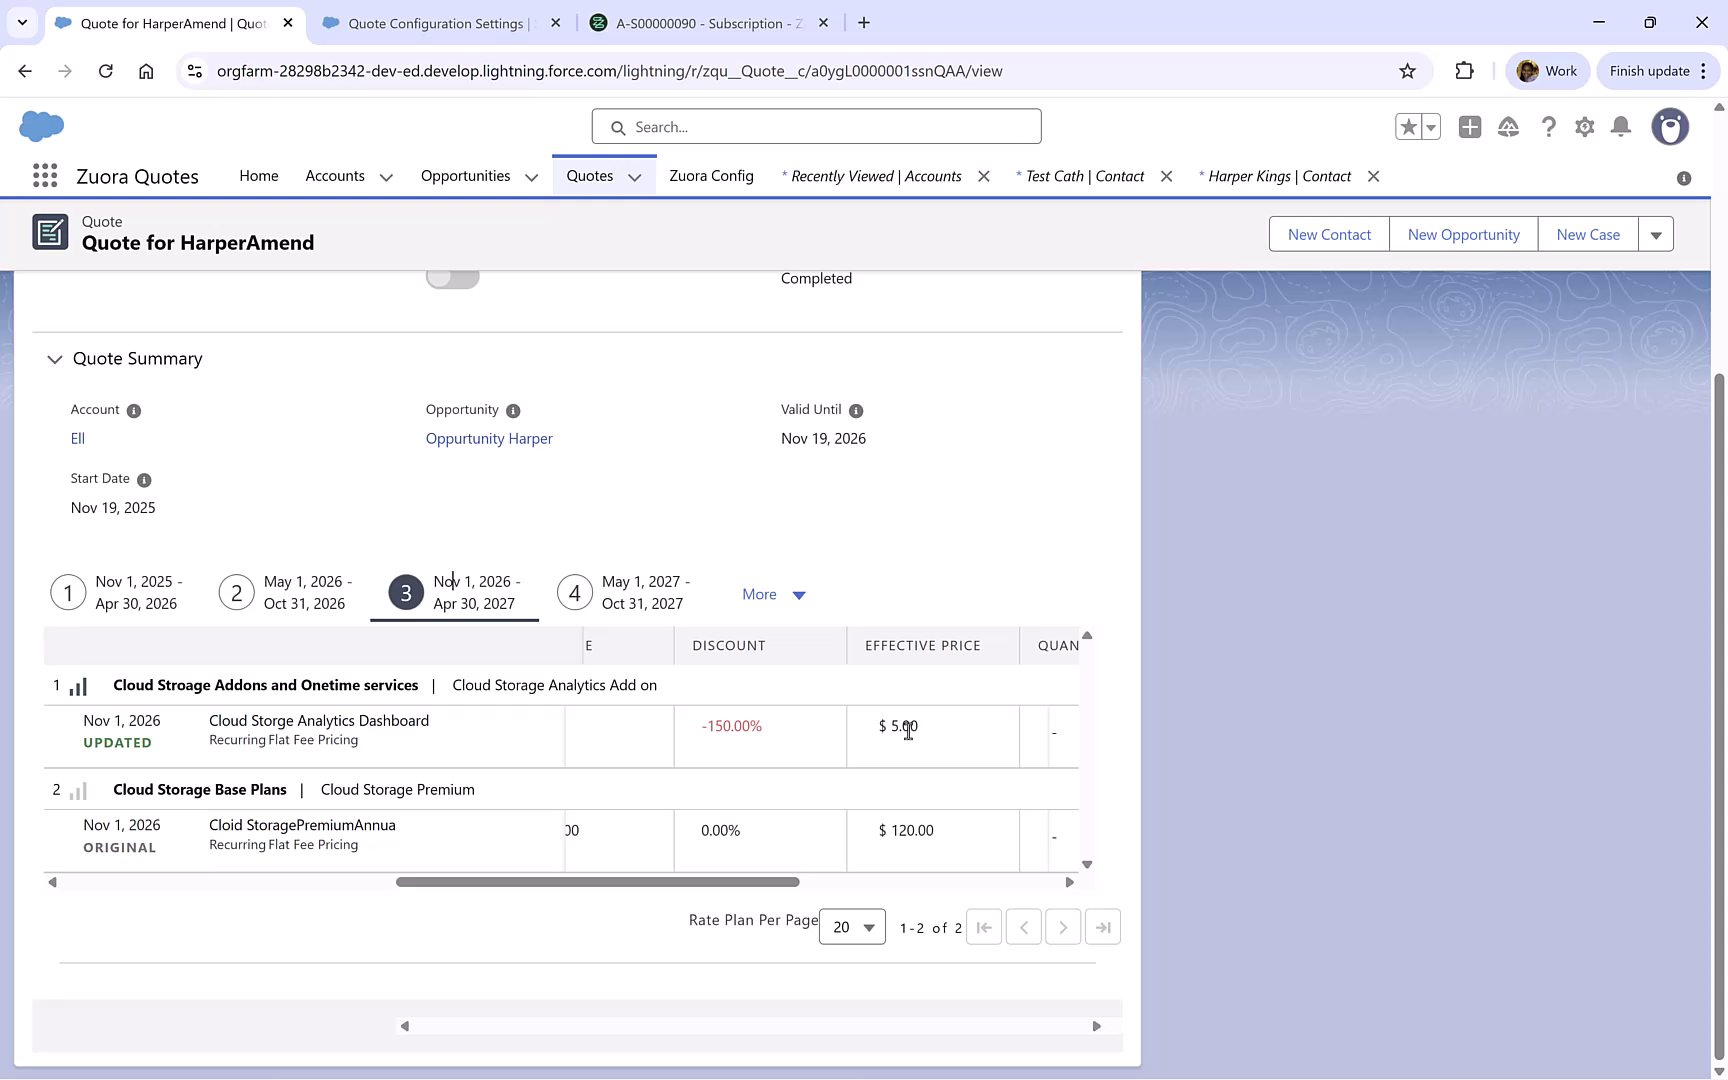Open the Oppurtunity Harper link

(489, 438)
